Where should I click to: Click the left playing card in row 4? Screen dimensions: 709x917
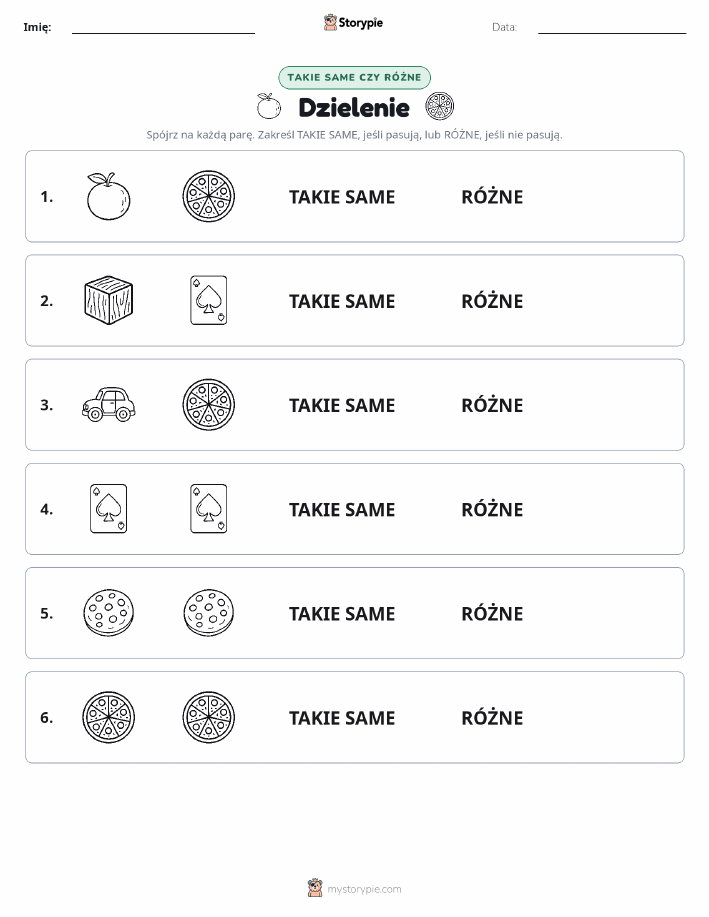(x=109, y=509)
